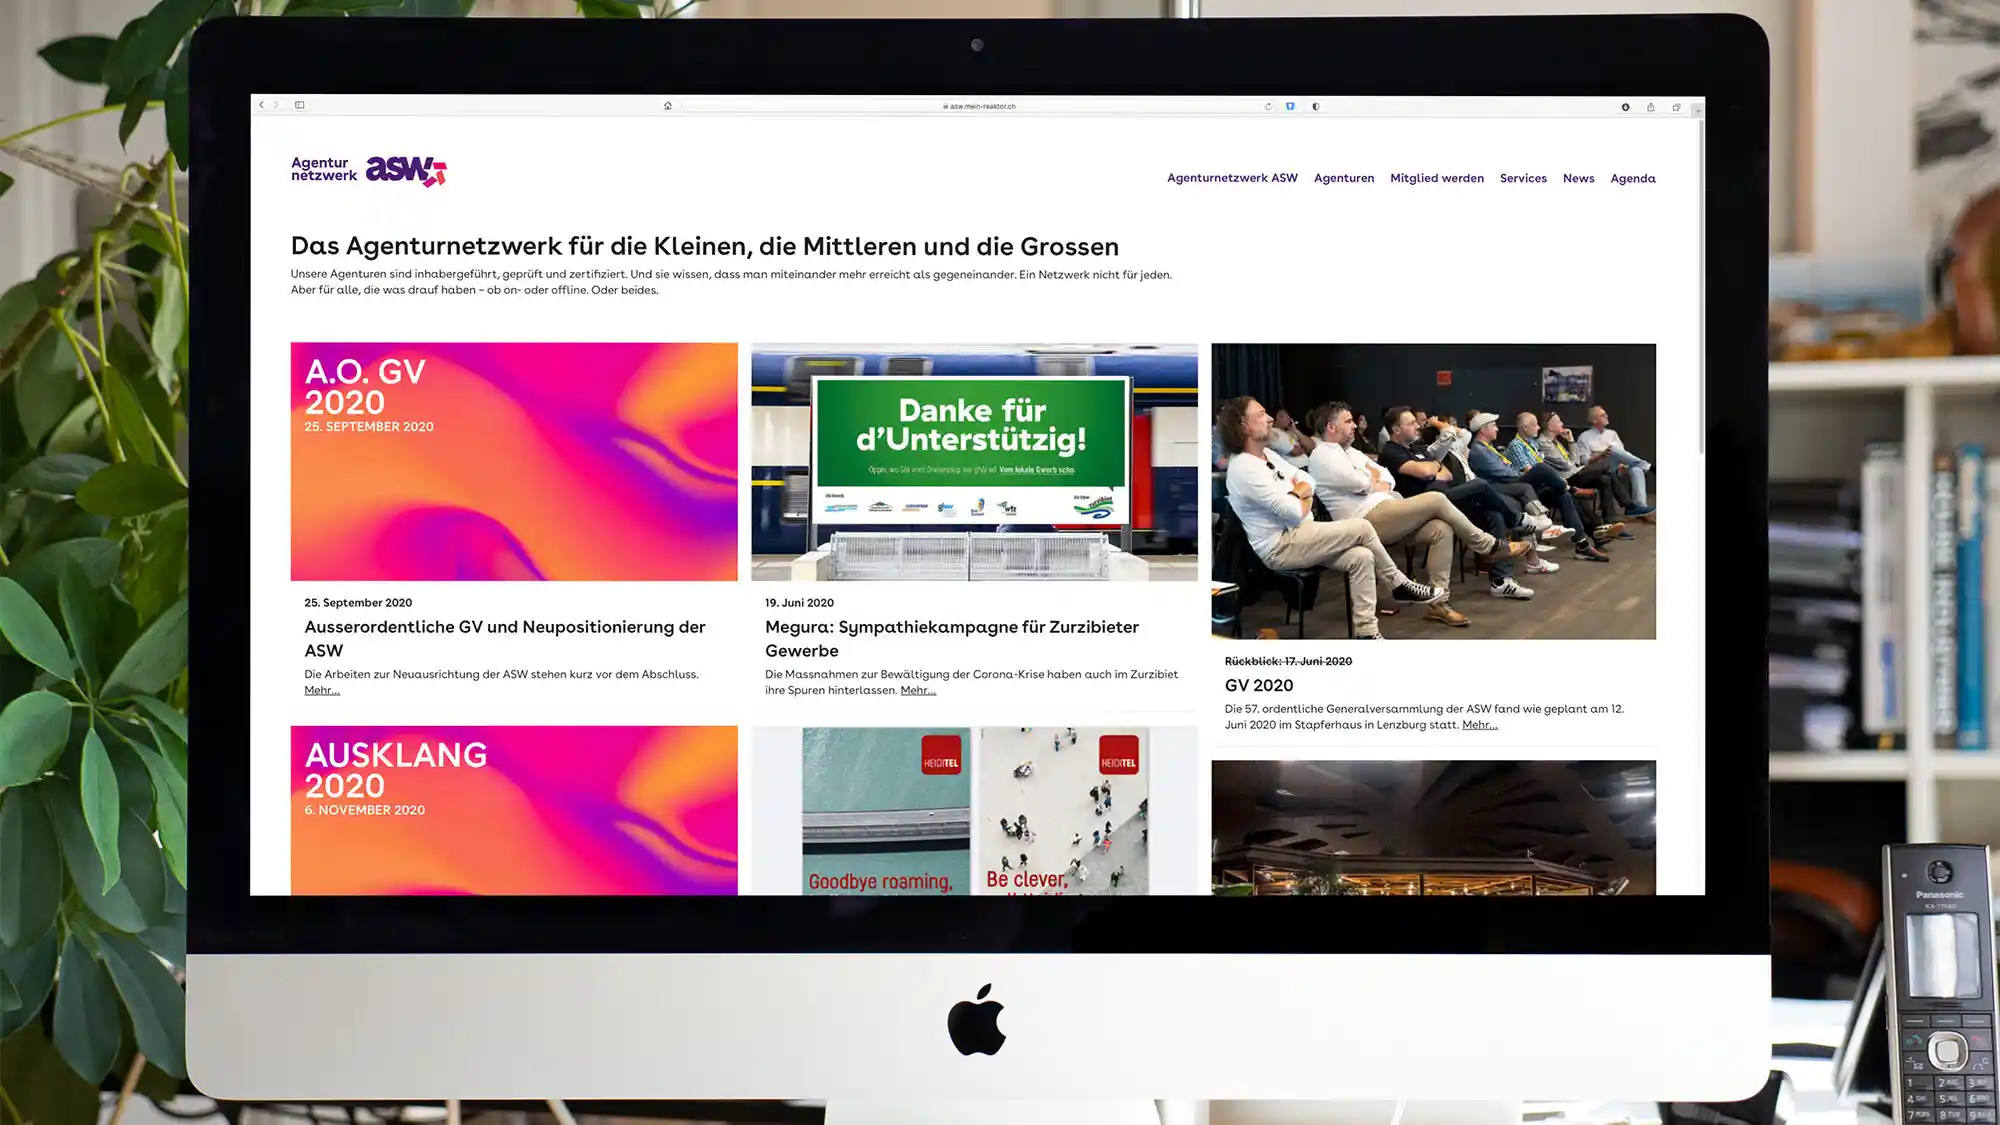Click 'Mehr...' under the ASW repositioning article
The width and height of the screenshot is (2000, 1125).
coord(322,690)
